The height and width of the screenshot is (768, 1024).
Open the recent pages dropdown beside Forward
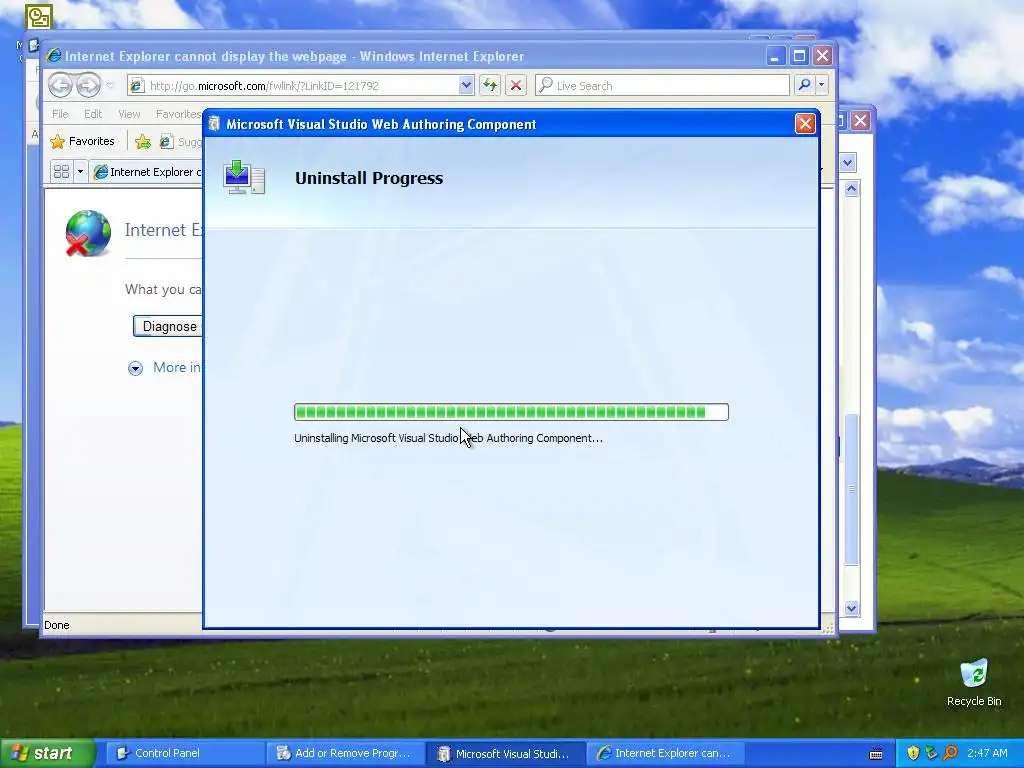(x=110, y=86)
